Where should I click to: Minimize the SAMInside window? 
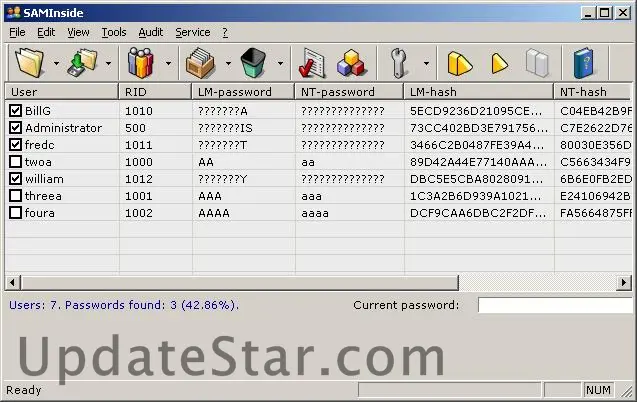(588, 13)
